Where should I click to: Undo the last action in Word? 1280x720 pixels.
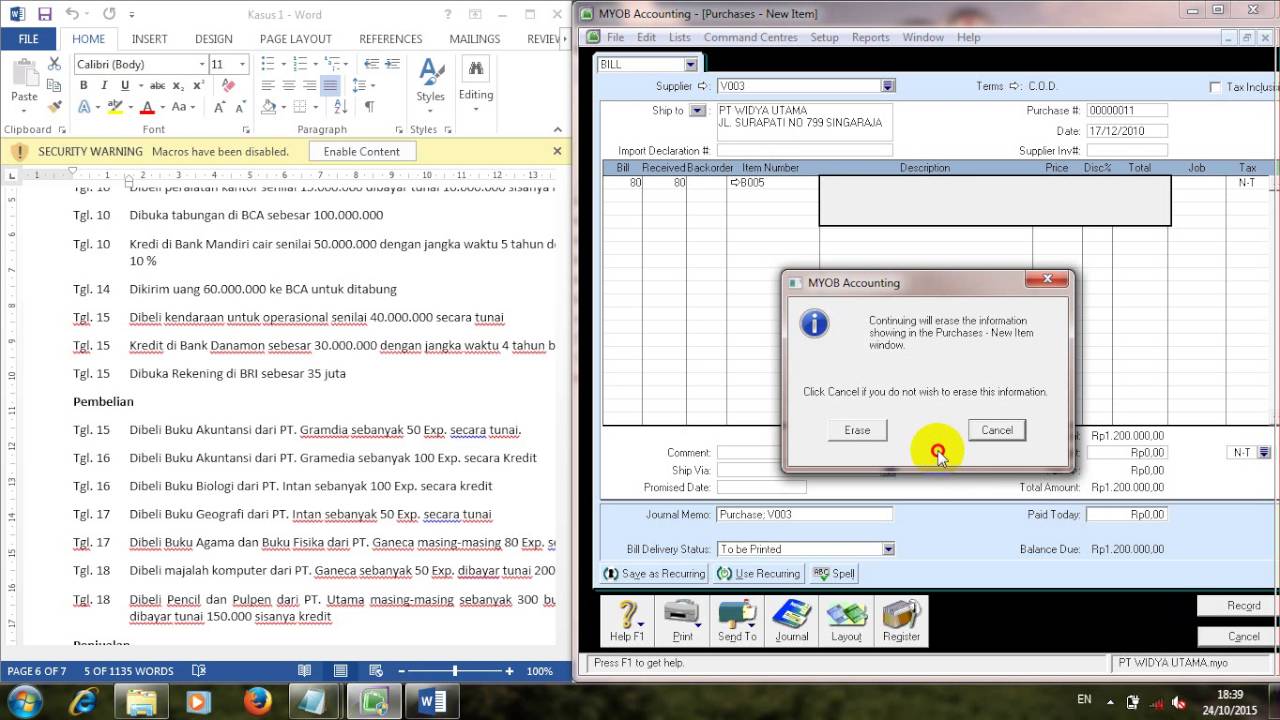[72, 14]
